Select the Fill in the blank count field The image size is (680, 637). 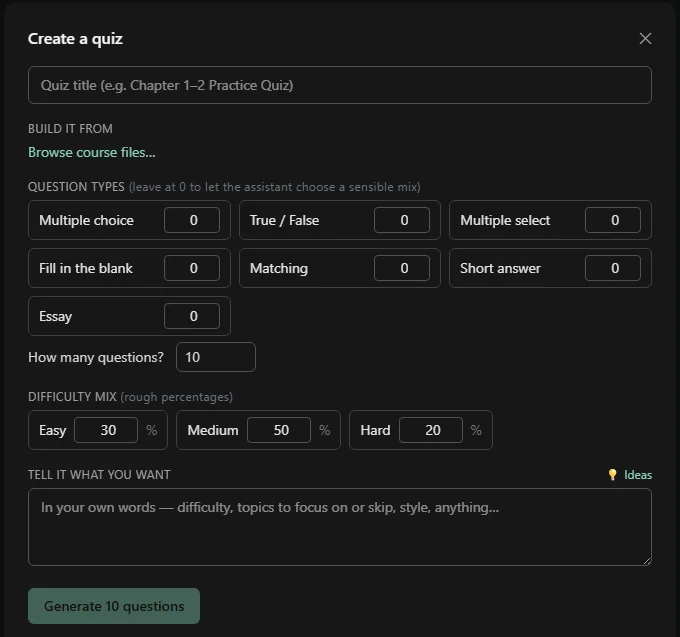click(192, 268)
